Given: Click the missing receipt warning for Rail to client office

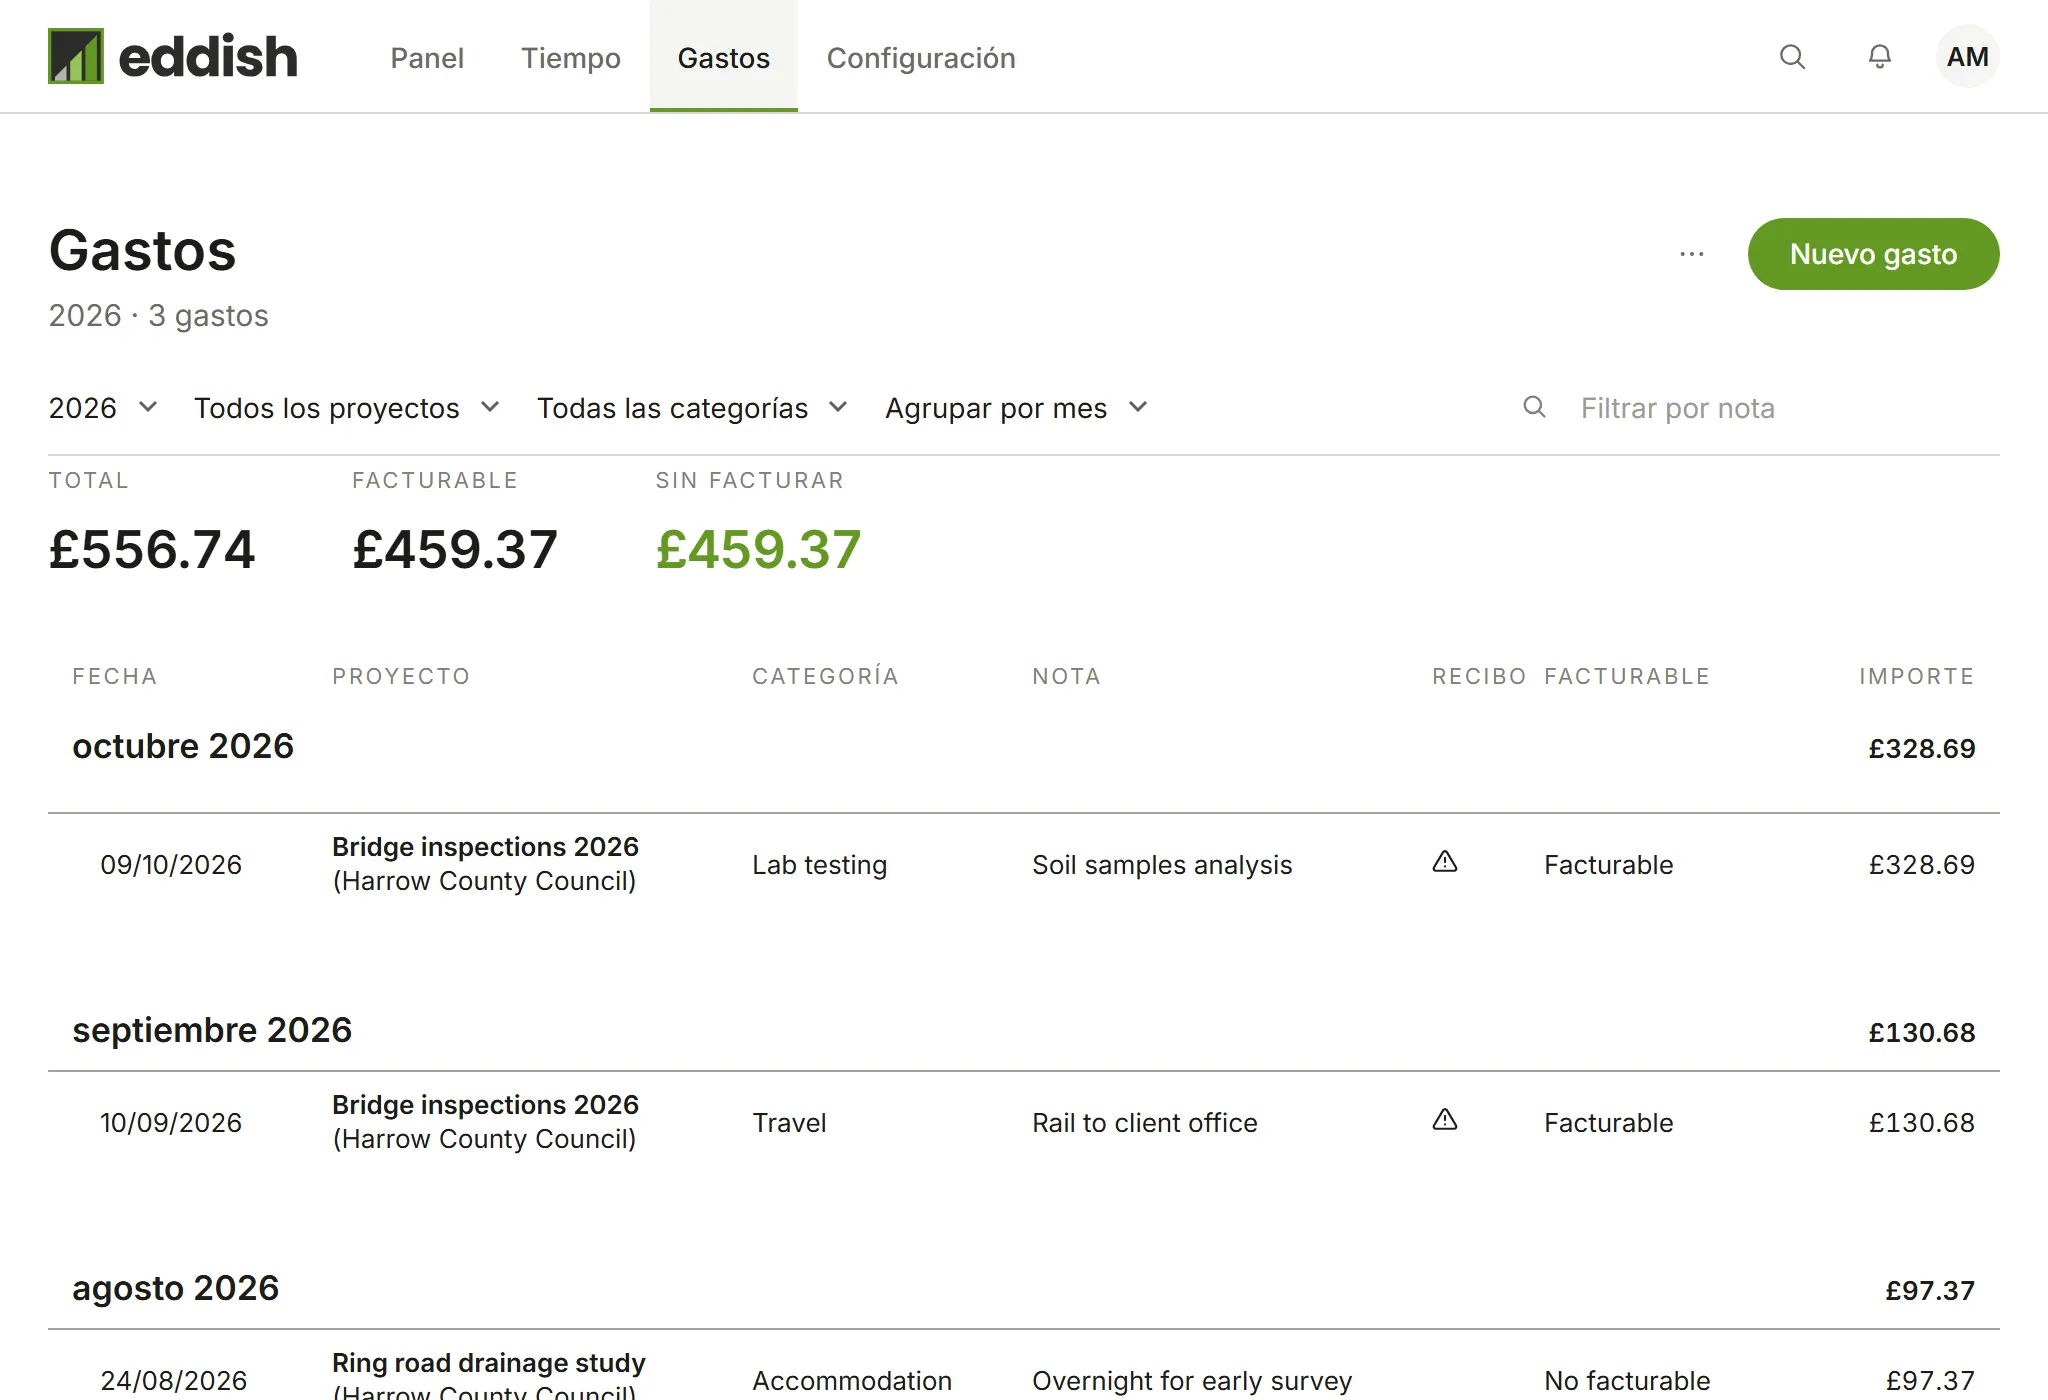Looking at the screenshot, I should [x=1445, y=1120].
